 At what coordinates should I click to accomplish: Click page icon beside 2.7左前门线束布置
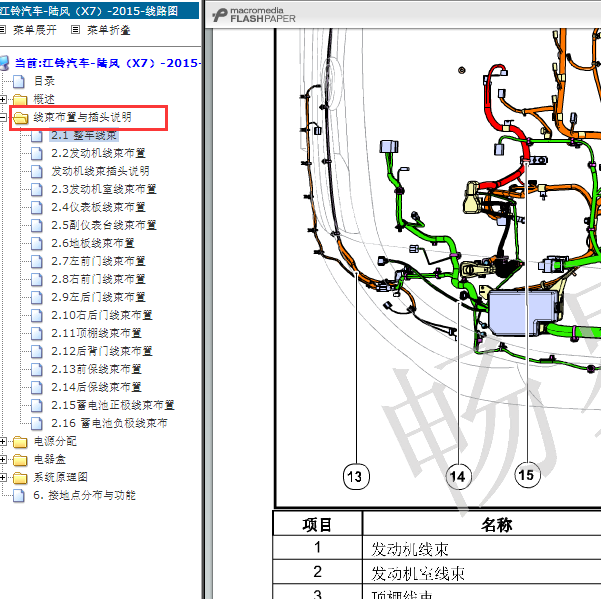(x=37, y=261)
